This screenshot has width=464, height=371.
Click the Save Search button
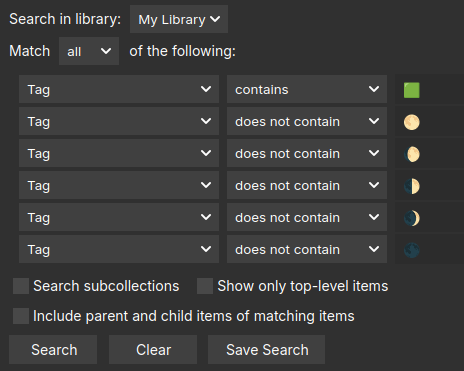(267, 350)
